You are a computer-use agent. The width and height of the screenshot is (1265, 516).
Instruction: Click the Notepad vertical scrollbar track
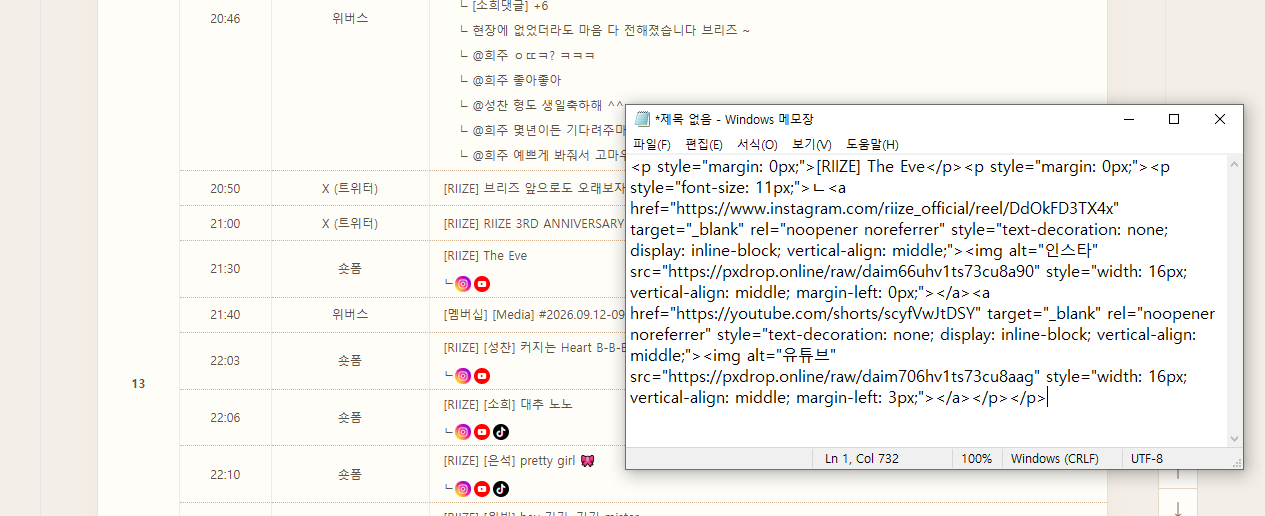(x=1236, y=300)
